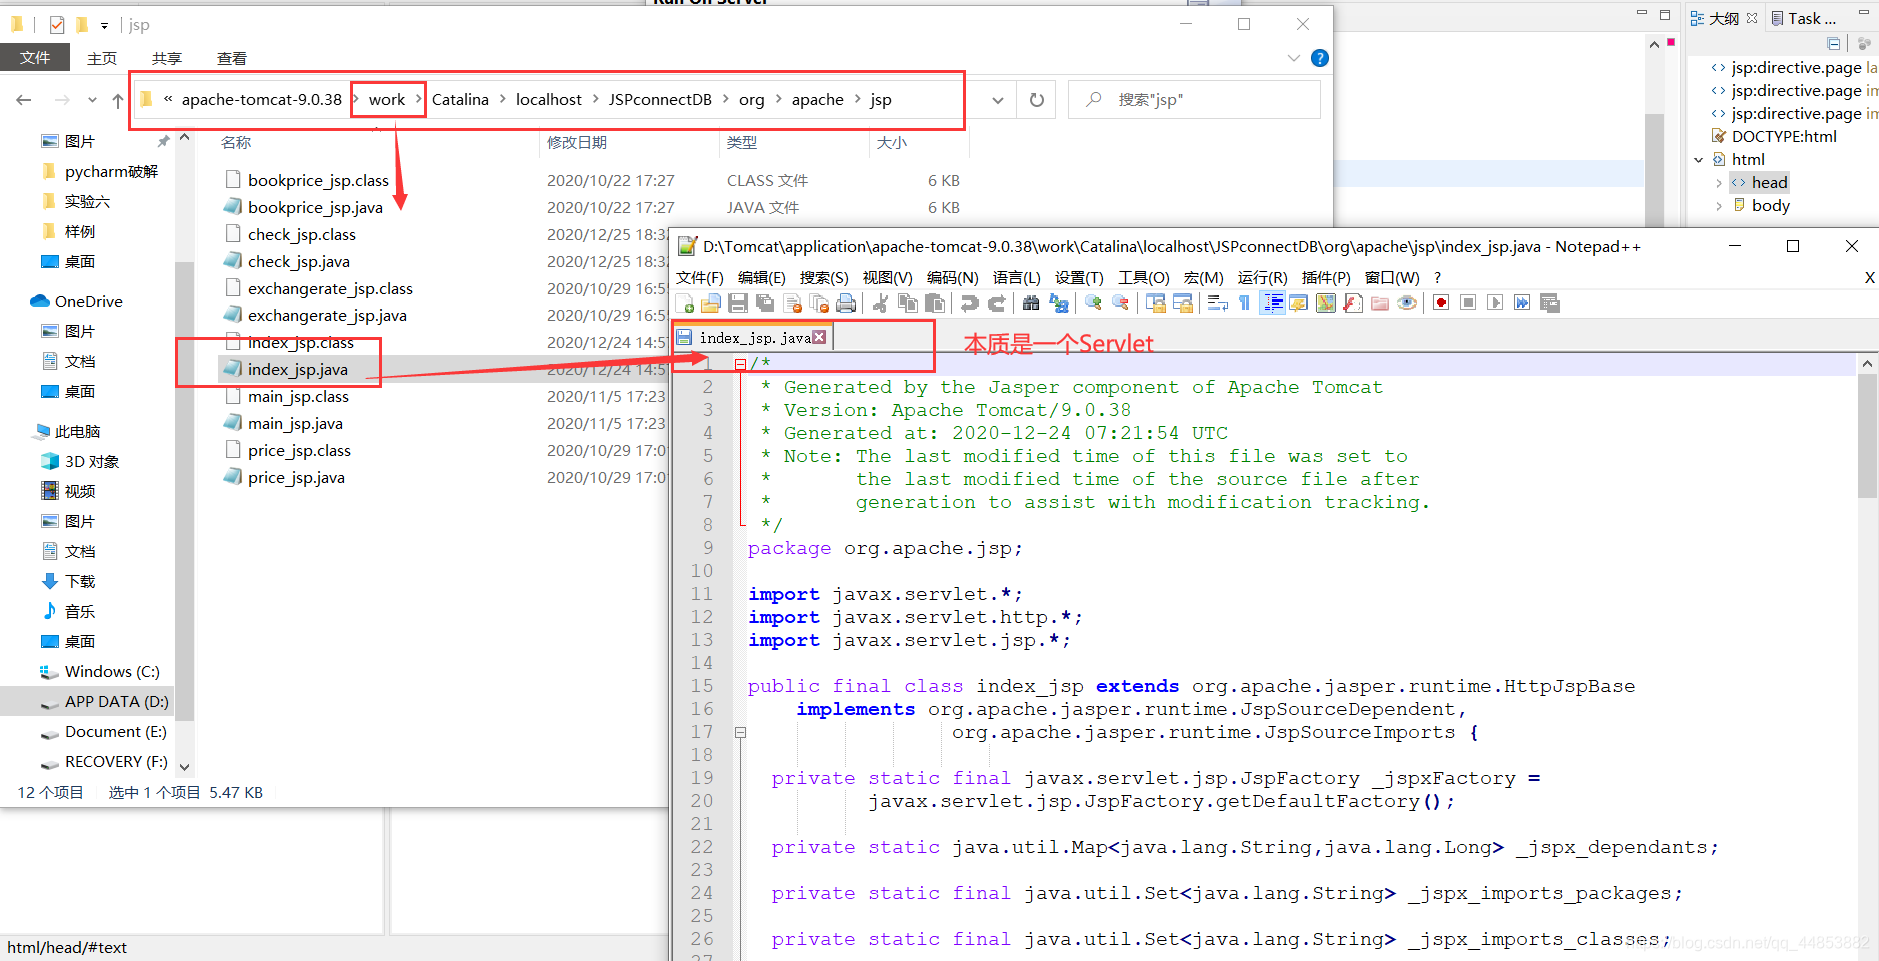
Task: Toggle indent guide icon in Notepad++
Action: [1272, 303]
